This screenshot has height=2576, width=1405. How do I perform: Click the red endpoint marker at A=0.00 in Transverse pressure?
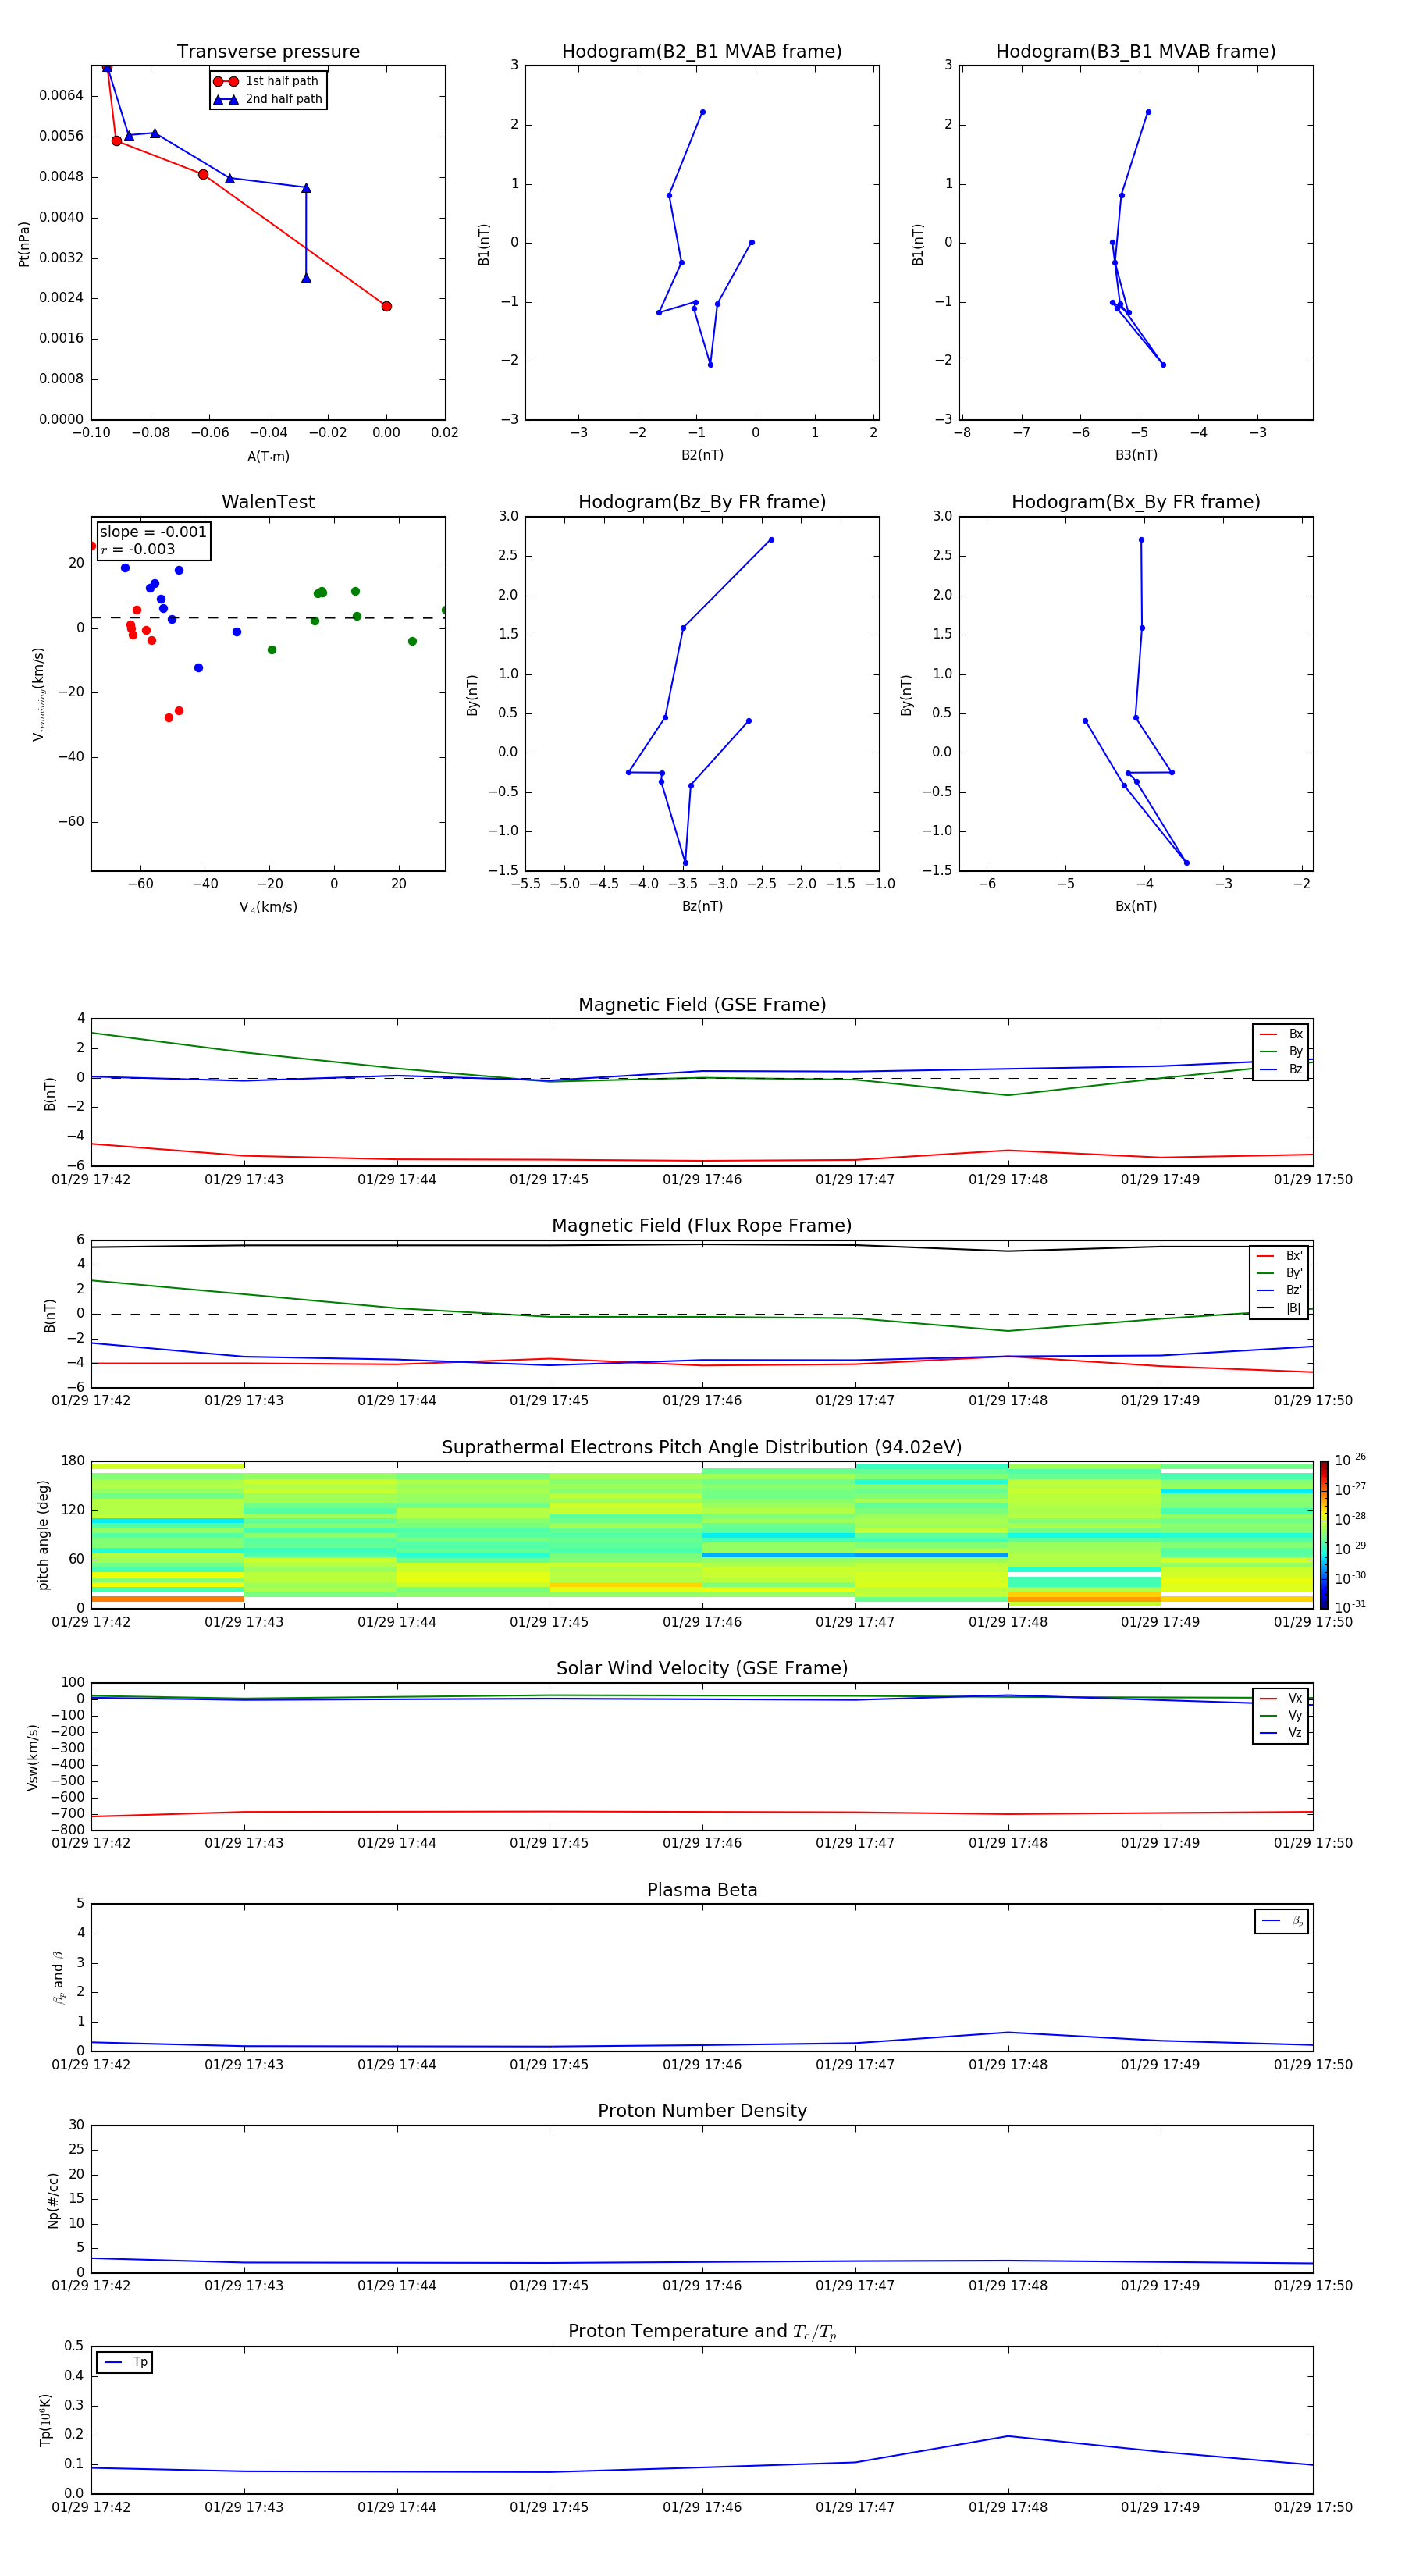(386, 306)
